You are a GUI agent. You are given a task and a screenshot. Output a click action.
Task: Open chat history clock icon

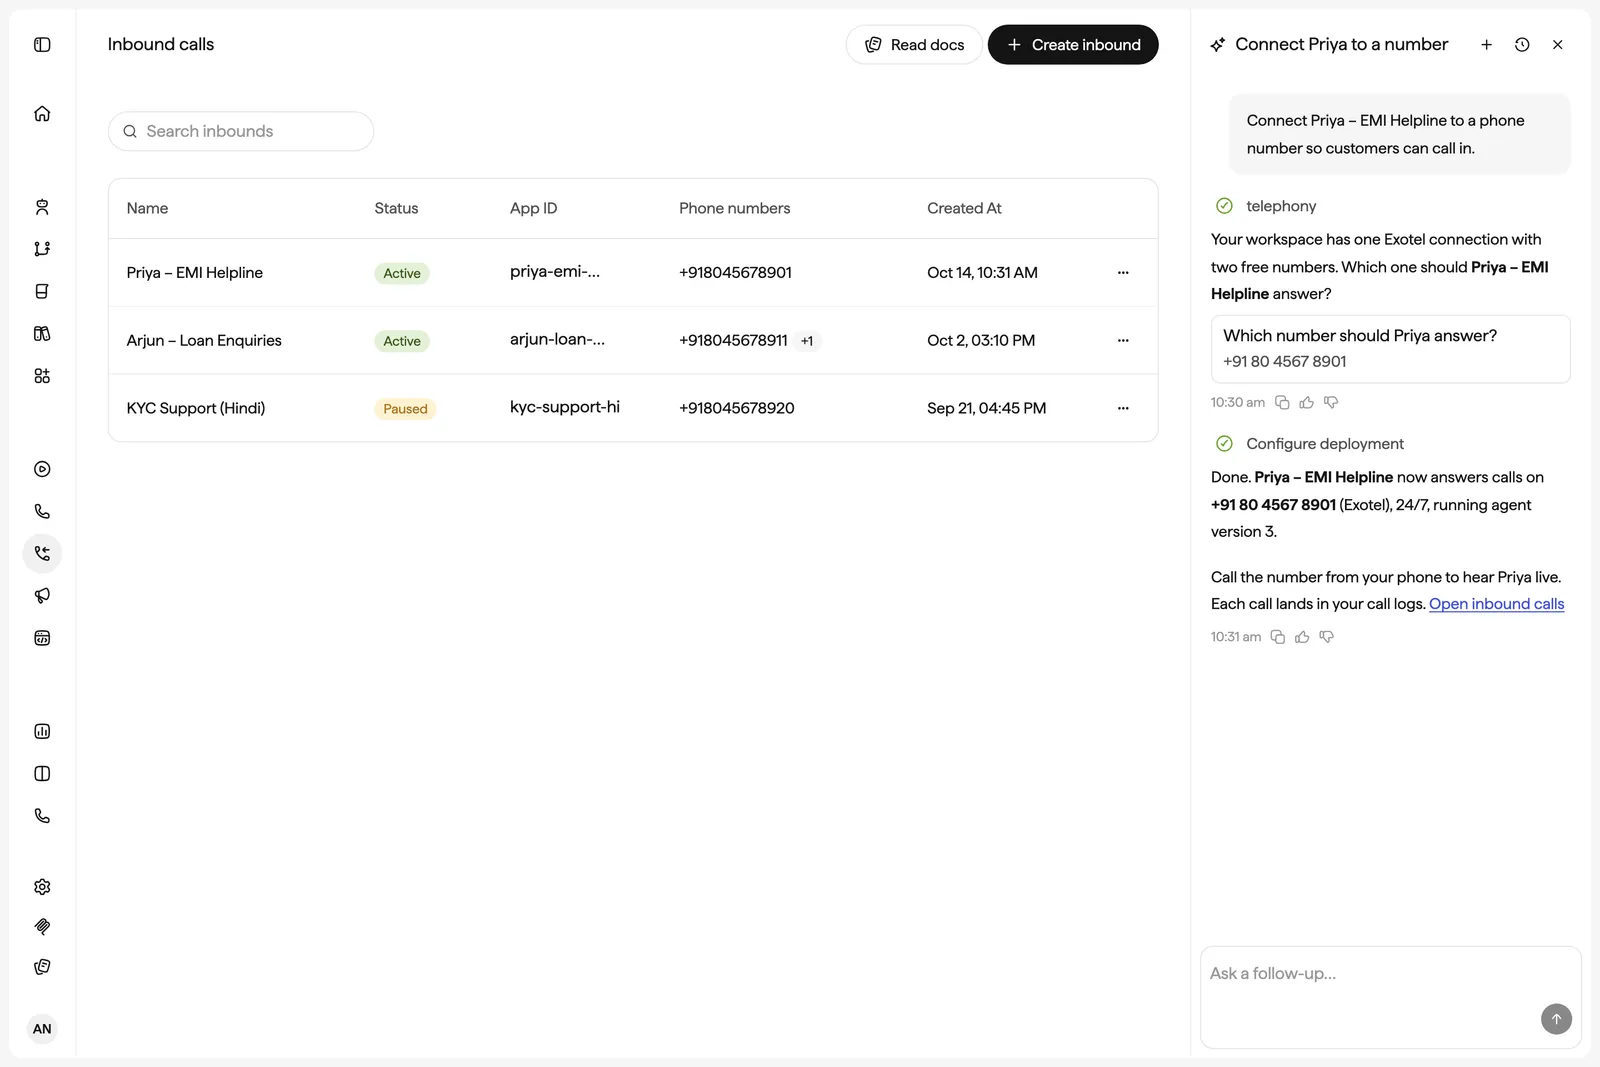coord(1522,45)
